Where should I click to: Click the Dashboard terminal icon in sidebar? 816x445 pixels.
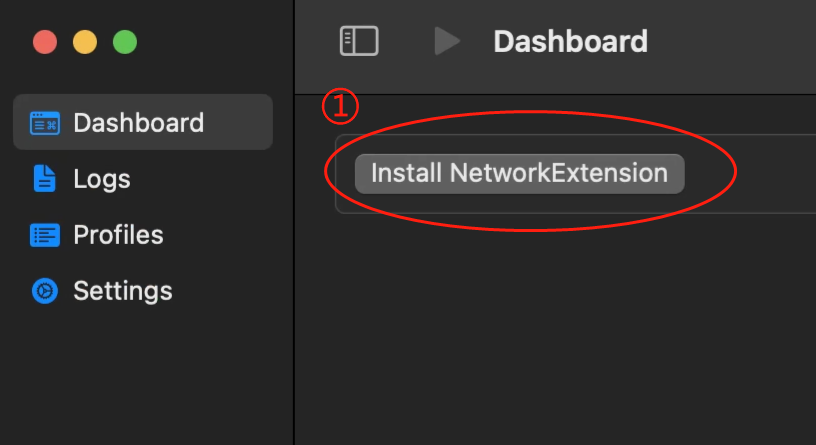(45, 123)
